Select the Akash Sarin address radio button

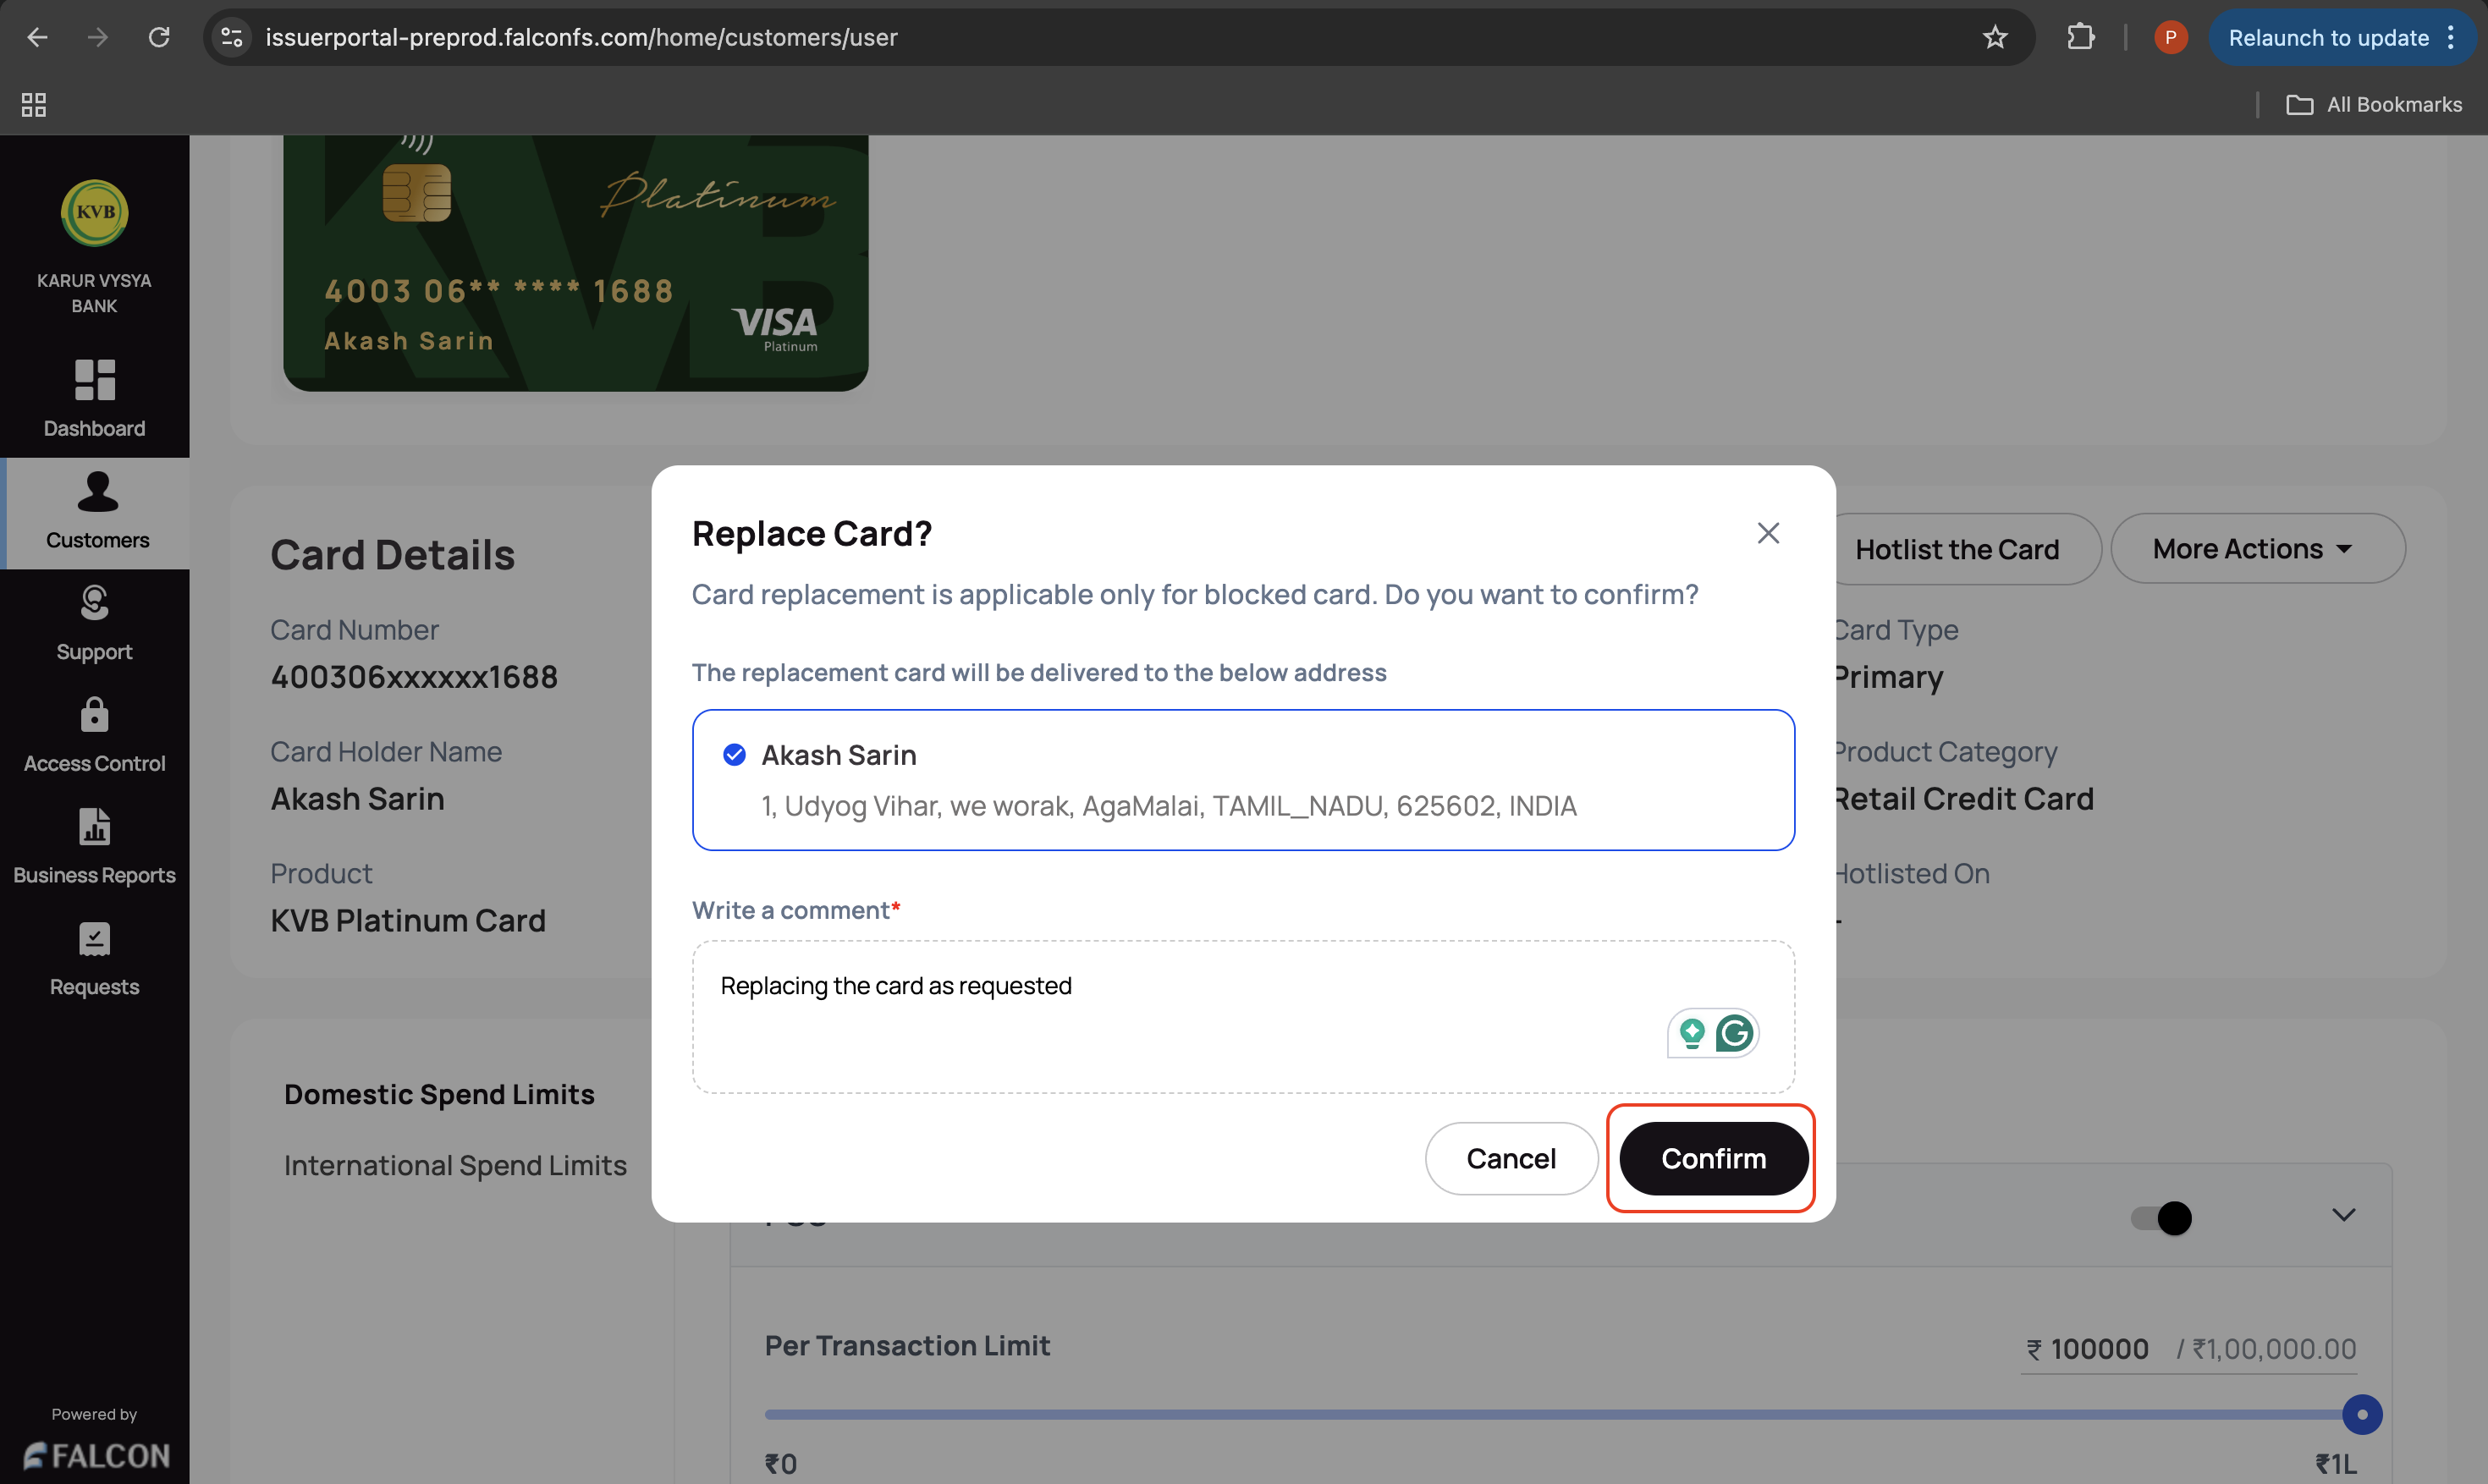tap(734, 755)
